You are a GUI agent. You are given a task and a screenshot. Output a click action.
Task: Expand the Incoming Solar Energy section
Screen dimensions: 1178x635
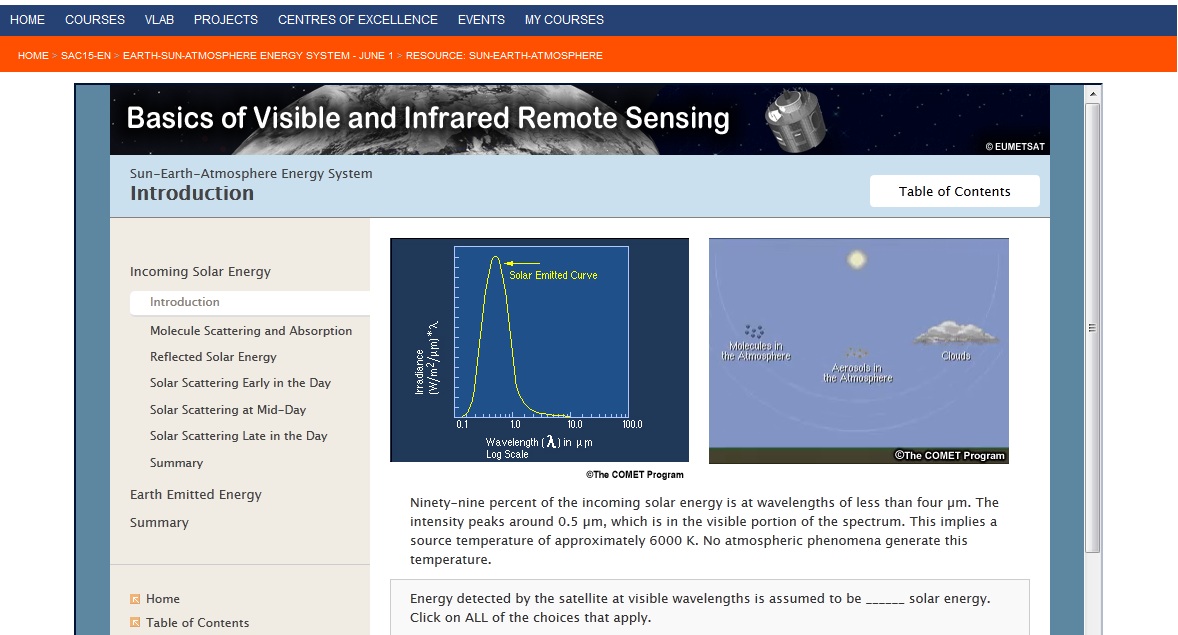click(x=200, y=271)
